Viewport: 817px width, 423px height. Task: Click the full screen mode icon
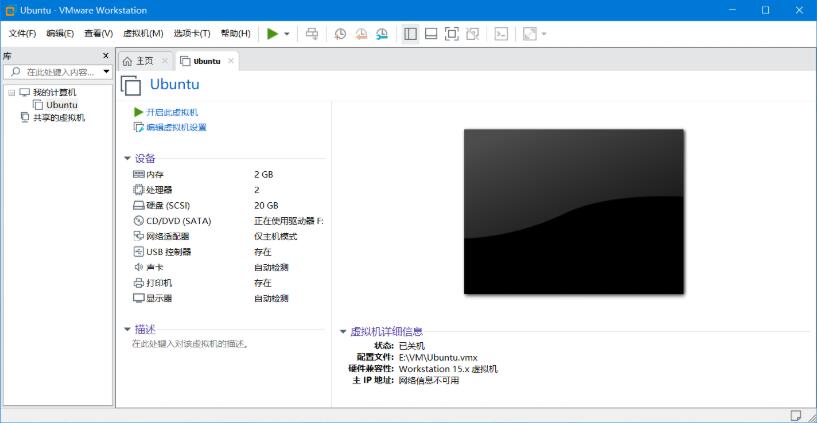[x=452, y=34]
